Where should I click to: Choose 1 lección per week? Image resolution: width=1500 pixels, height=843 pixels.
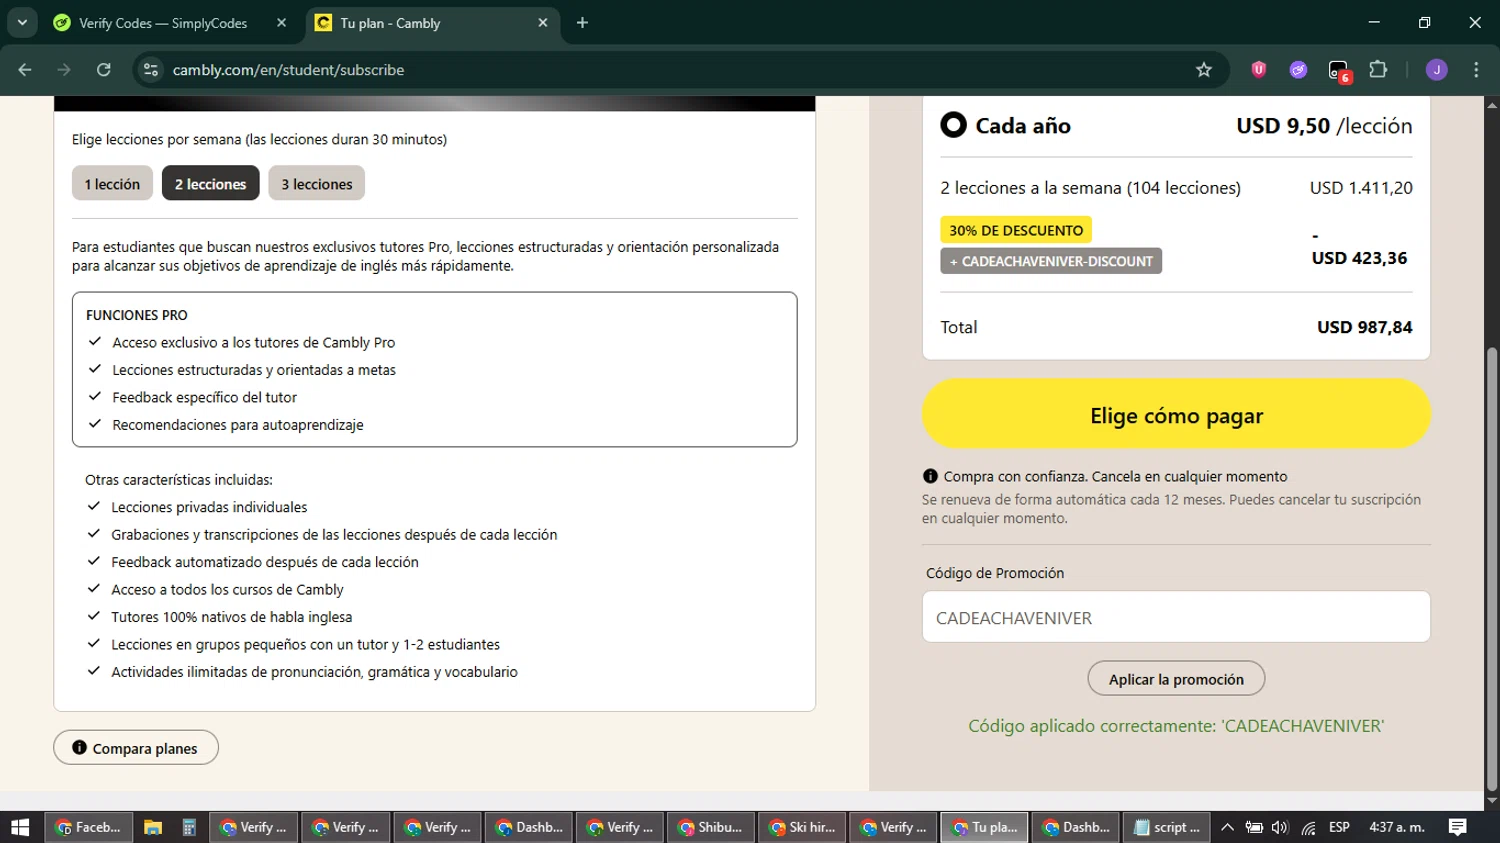click(x=112, y=184)
